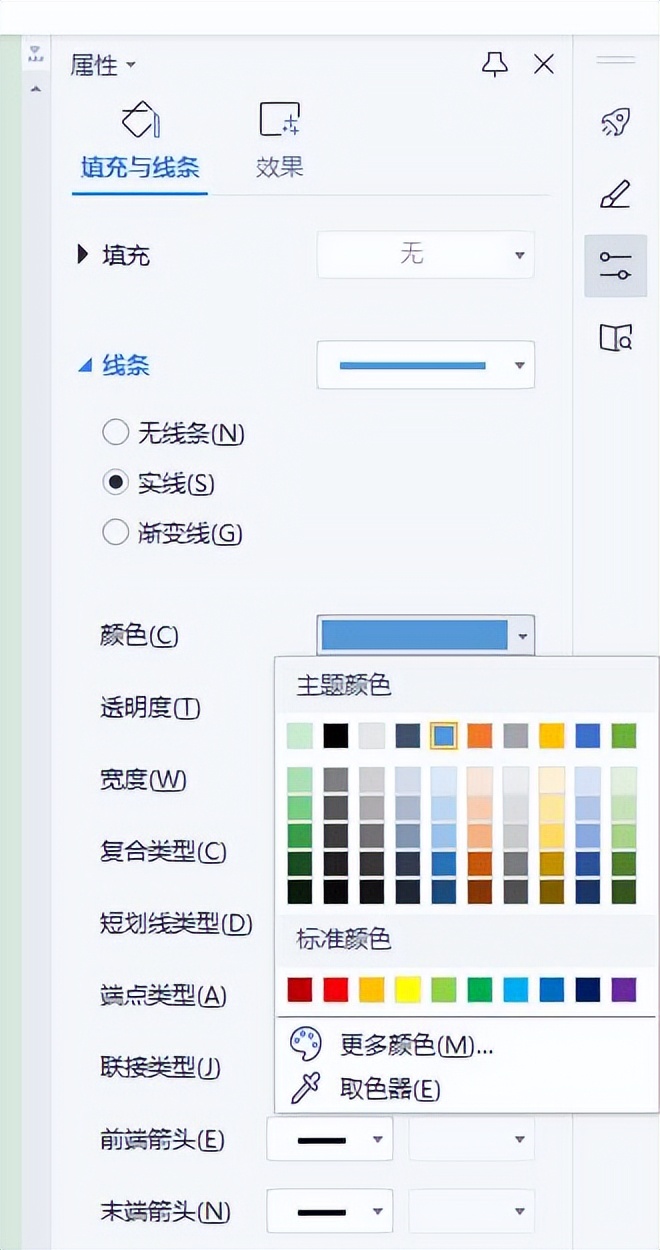Pick orange theme color in top row
The height and width of the screenshot is (1250, 660).
[x=480, y=736]
